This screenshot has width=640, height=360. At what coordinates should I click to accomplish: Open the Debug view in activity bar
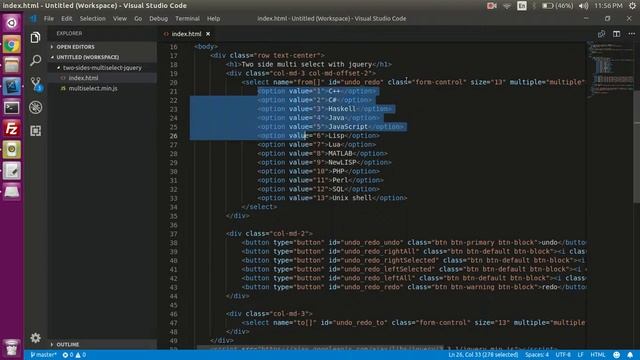36,107
